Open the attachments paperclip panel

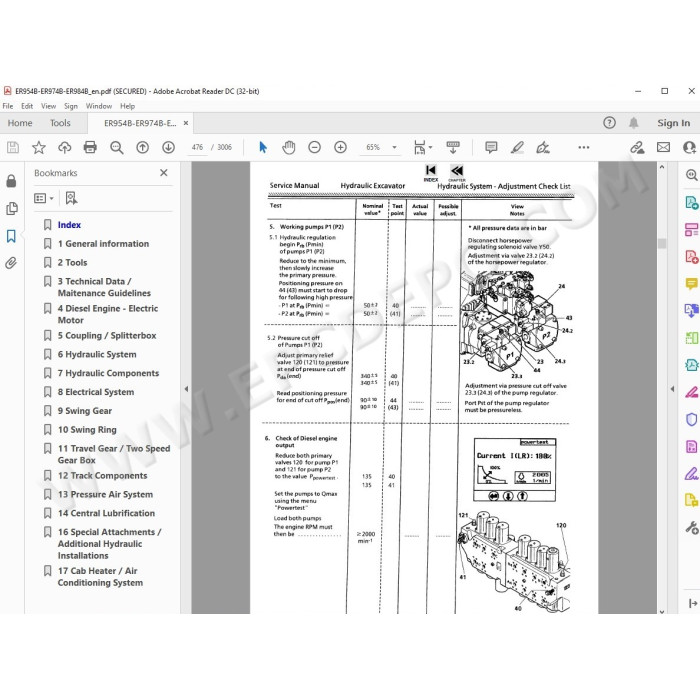point(11,263)
